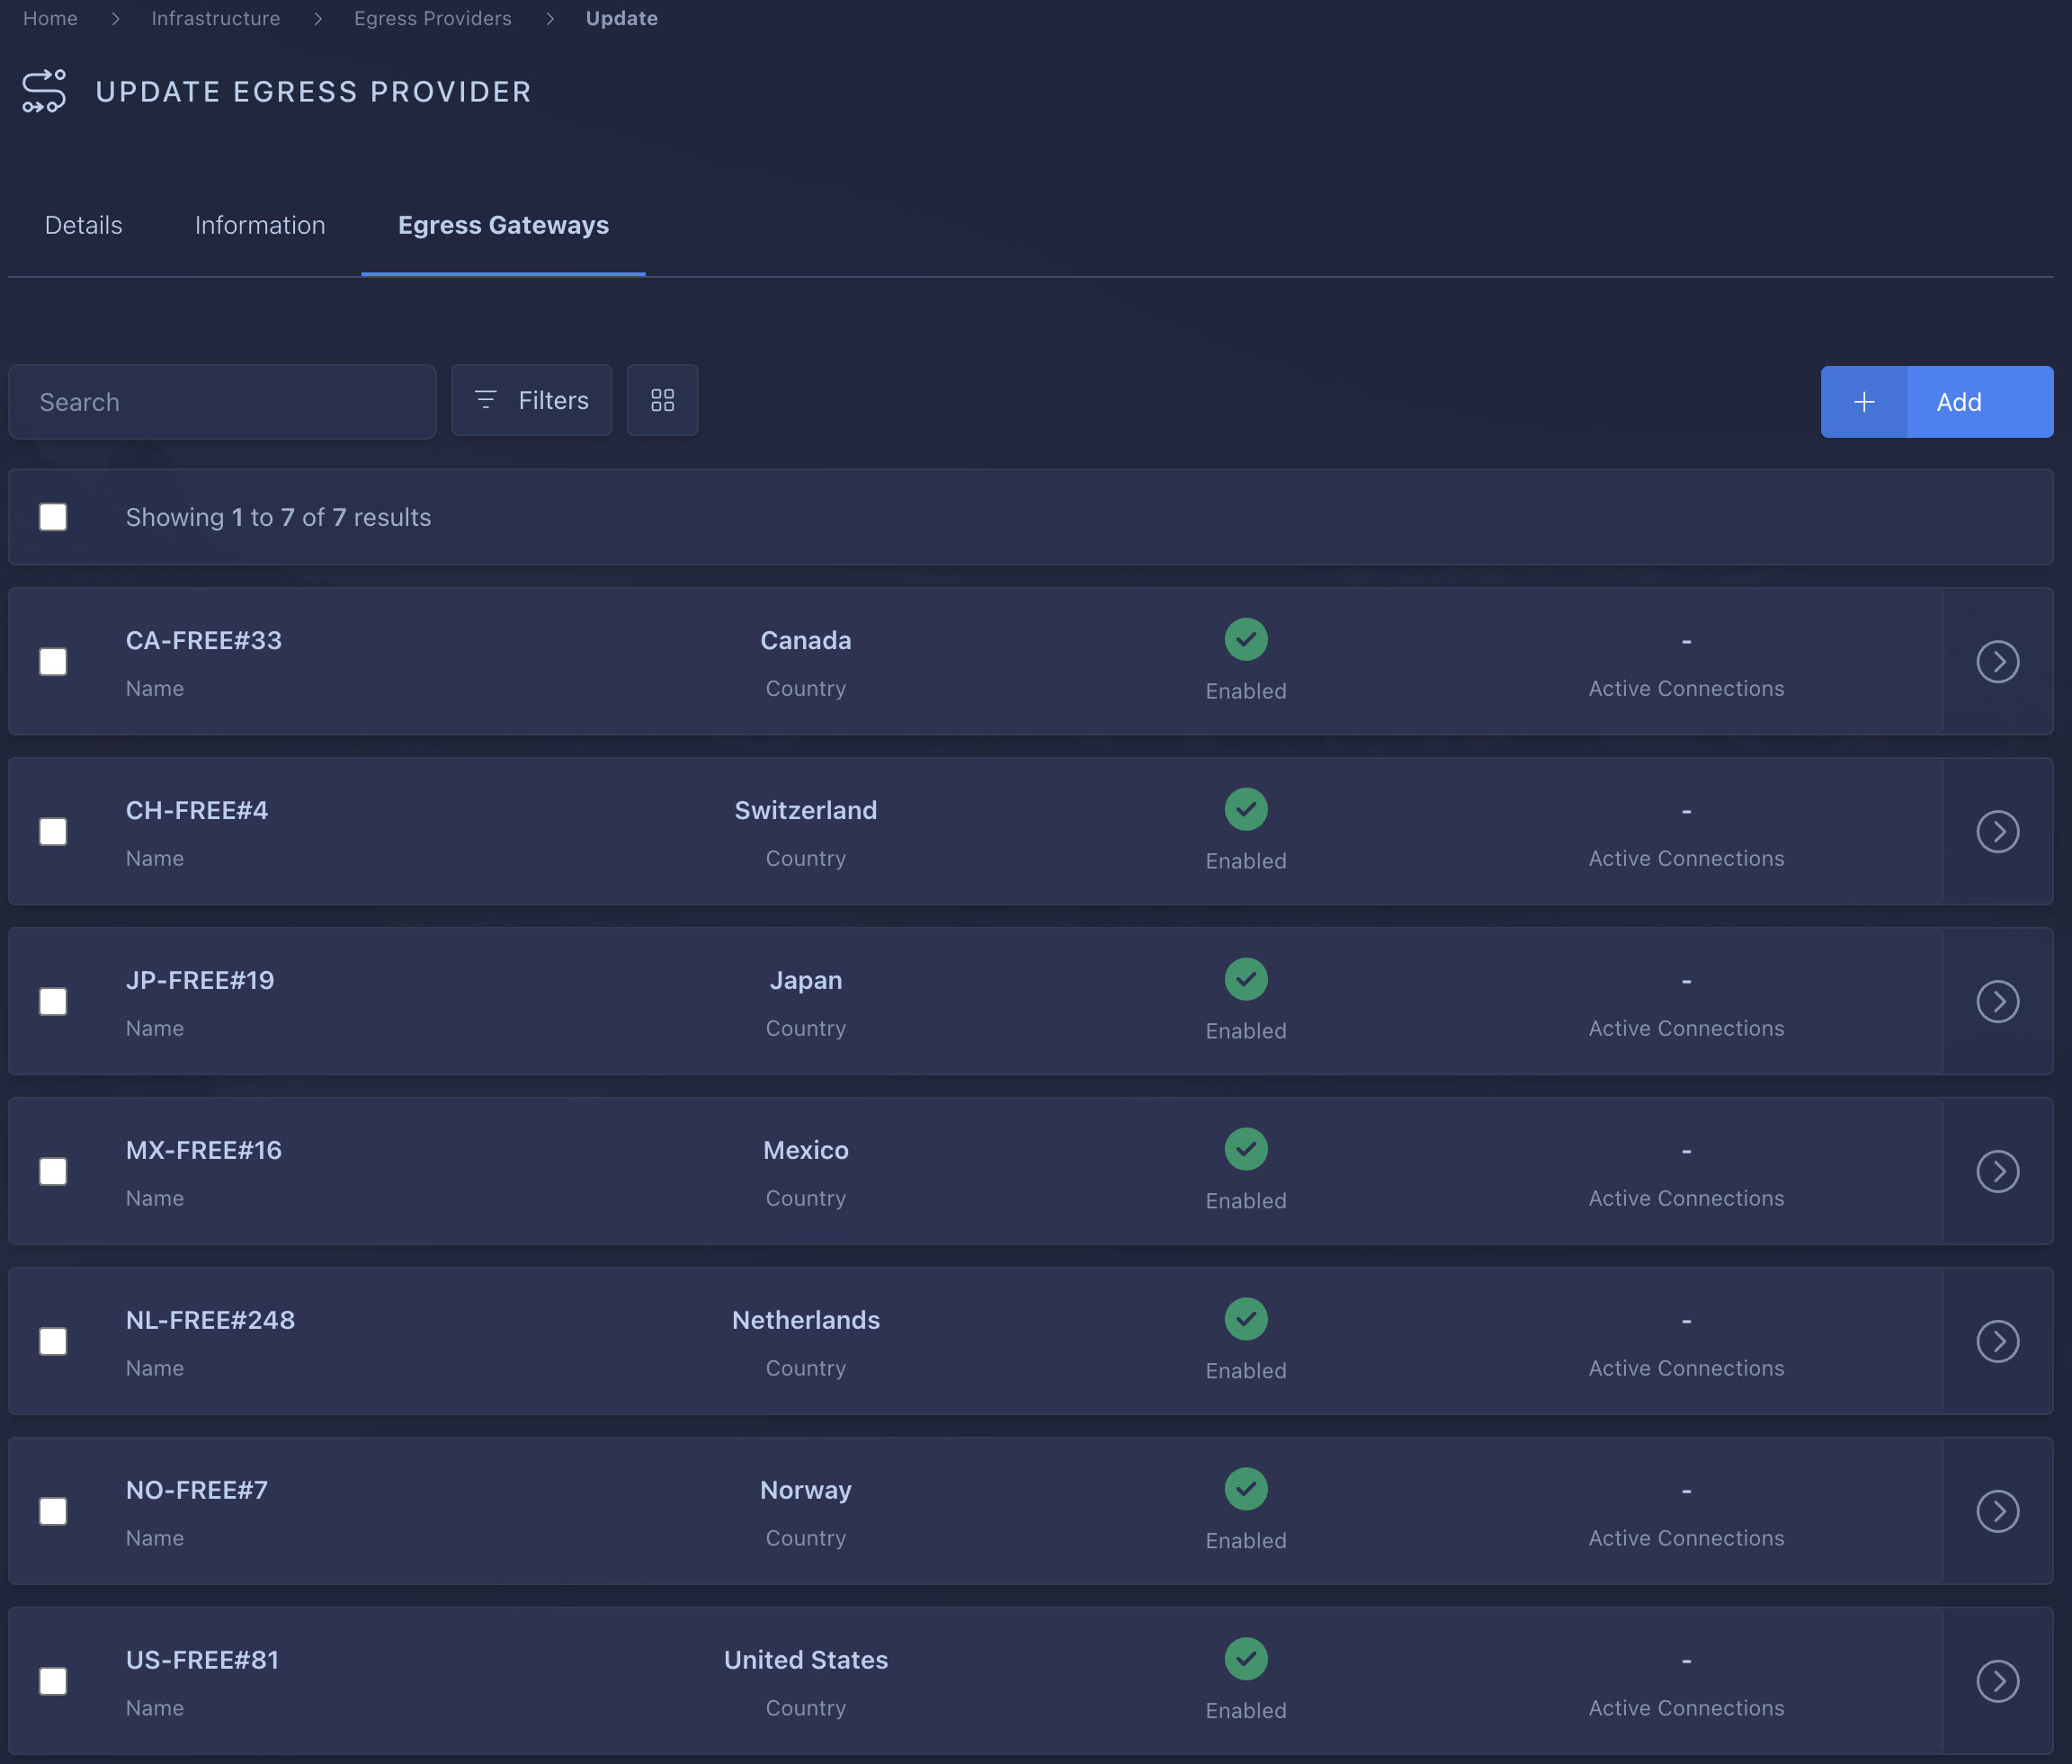
Task: Tick the CH-FREE#4 row checkbox
Action: (x=53, y=832)
